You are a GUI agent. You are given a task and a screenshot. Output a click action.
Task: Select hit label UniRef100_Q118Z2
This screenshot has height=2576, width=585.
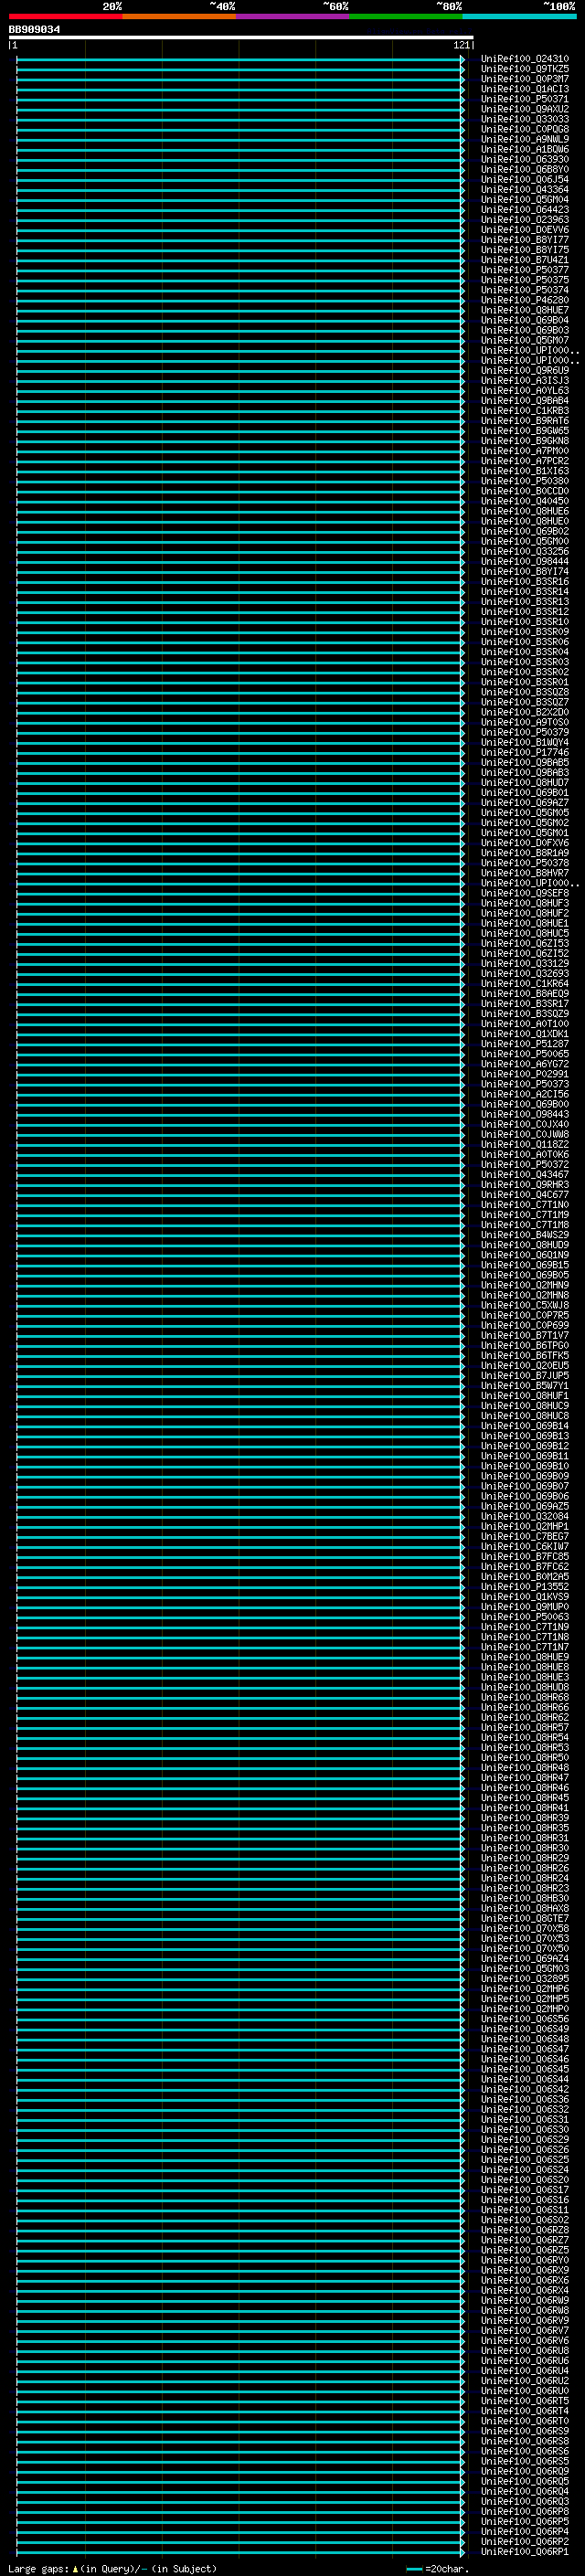tap(525, 1144)
